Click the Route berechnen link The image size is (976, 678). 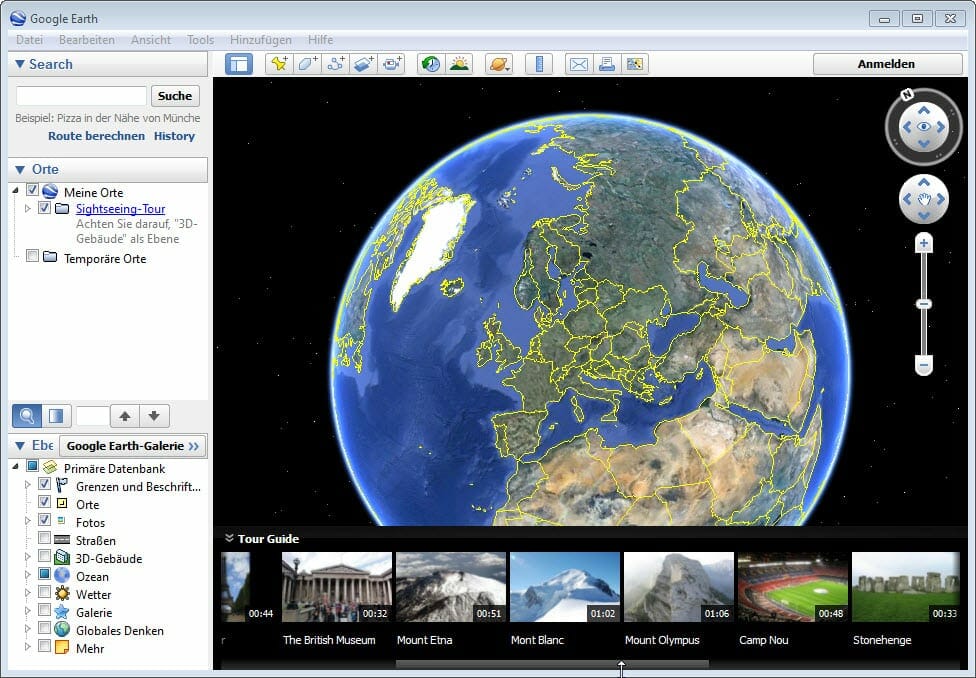tap(96, 136)
